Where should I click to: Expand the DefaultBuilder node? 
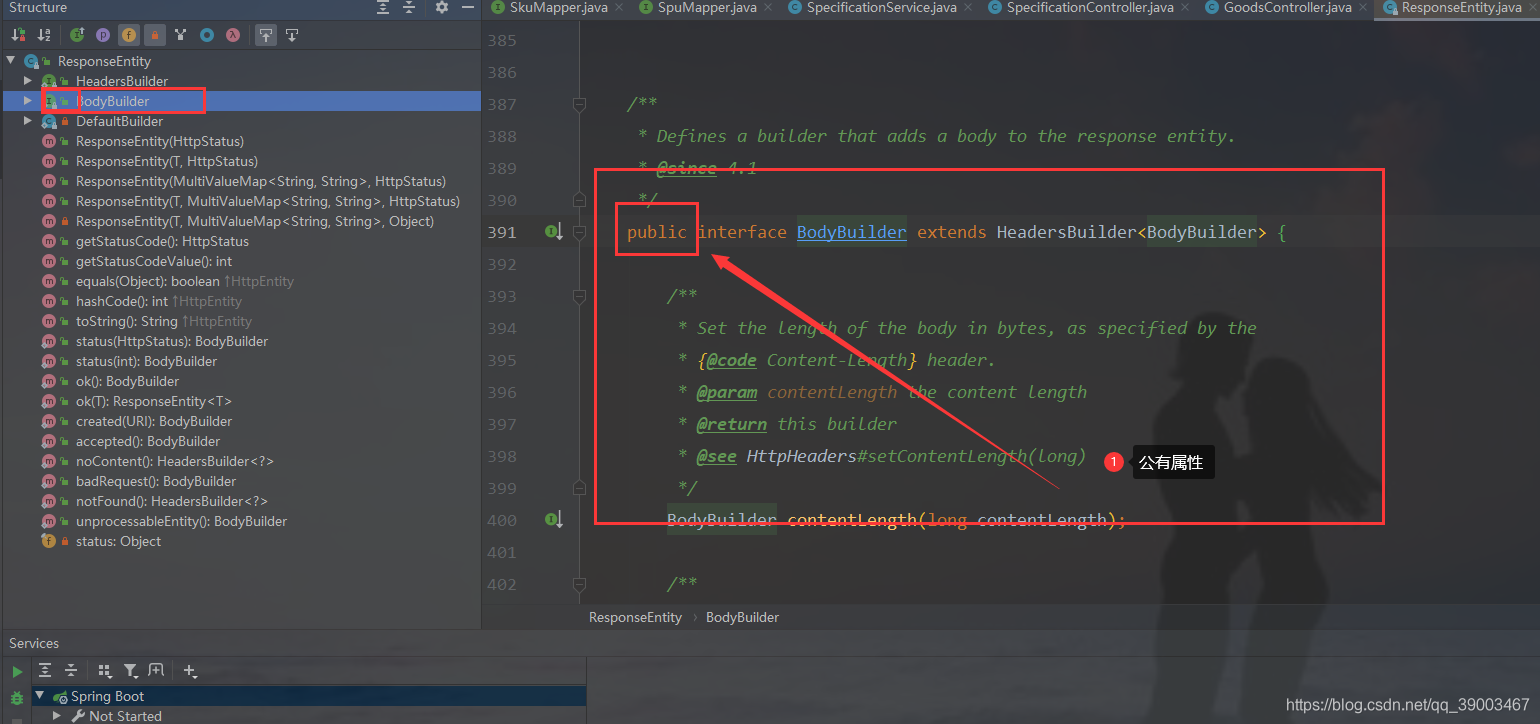tap(28, 121)
